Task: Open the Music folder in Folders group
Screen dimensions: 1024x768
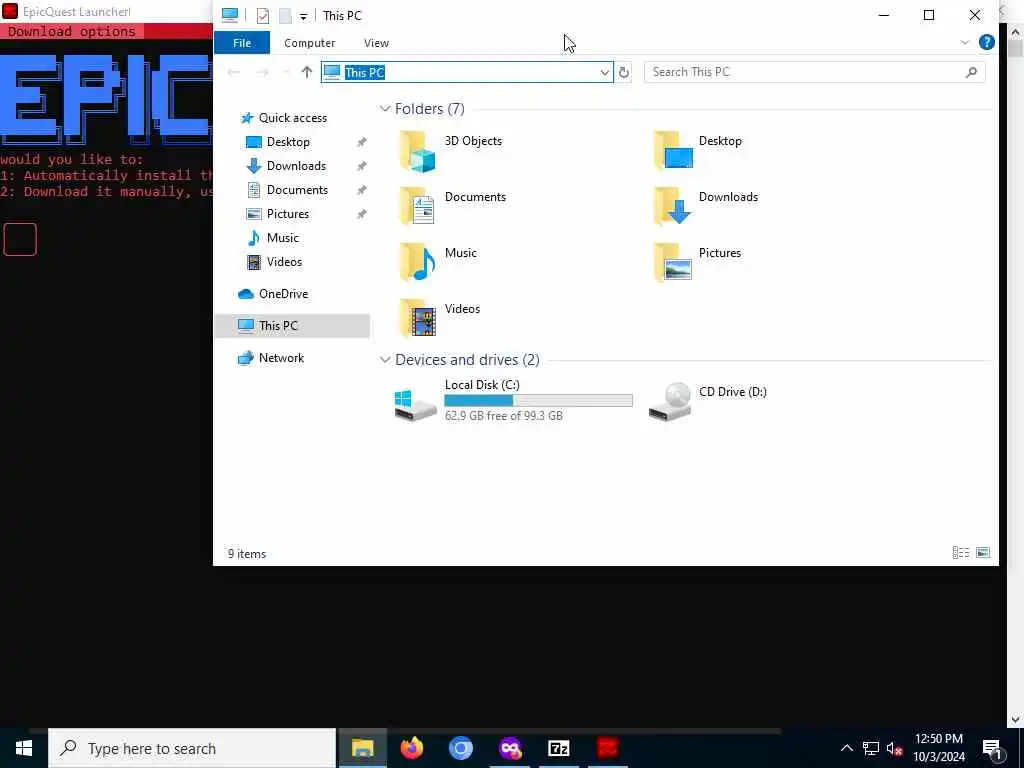Action: (438, 263)
